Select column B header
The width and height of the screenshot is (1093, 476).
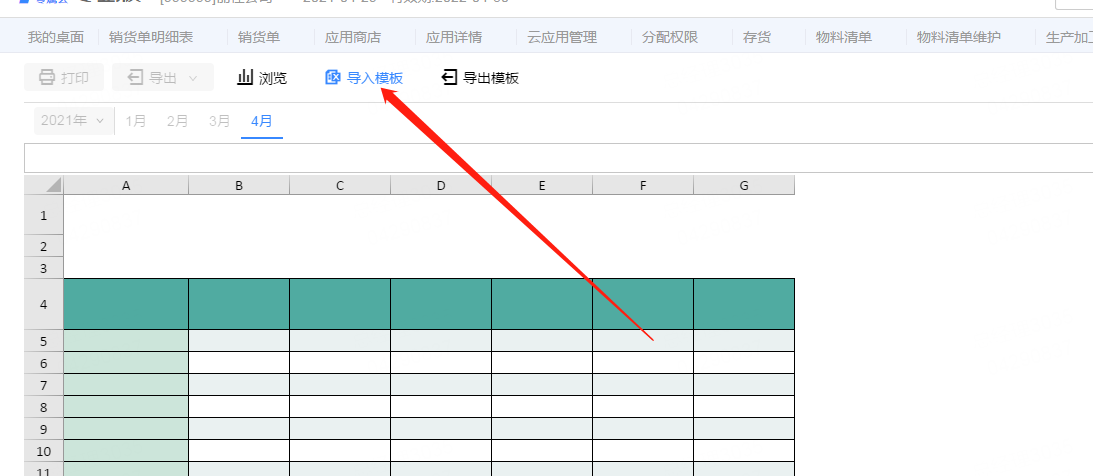click(239, 185)
